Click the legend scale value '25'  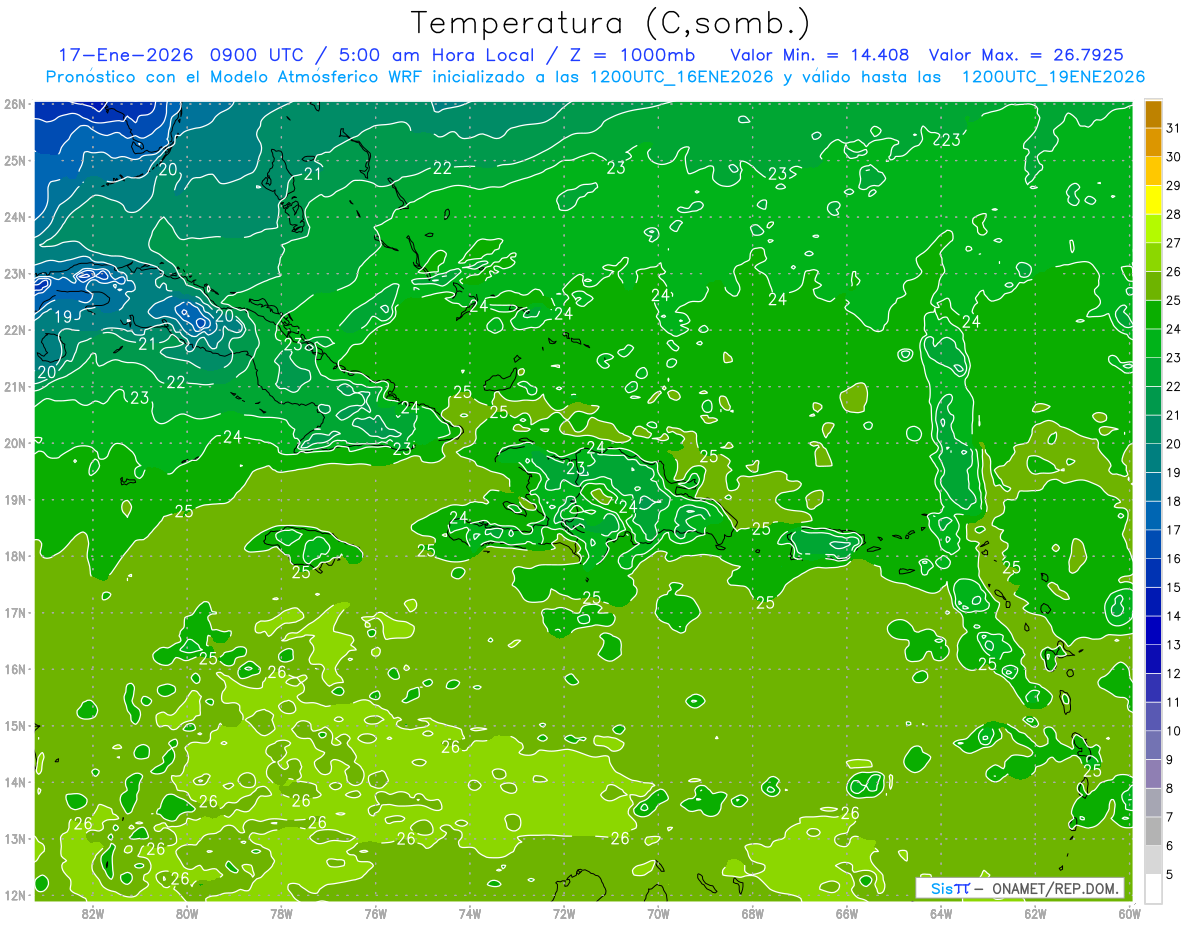coord(1174,301)
